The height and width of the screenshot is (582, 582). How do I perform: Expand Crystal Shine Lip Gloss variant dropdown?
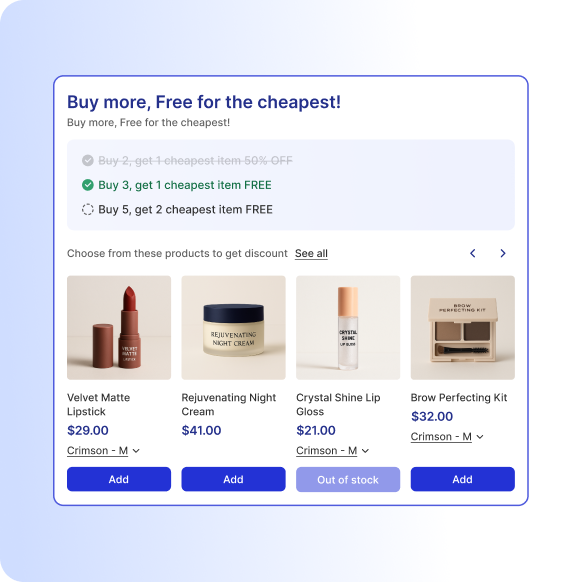click(333, 451)
